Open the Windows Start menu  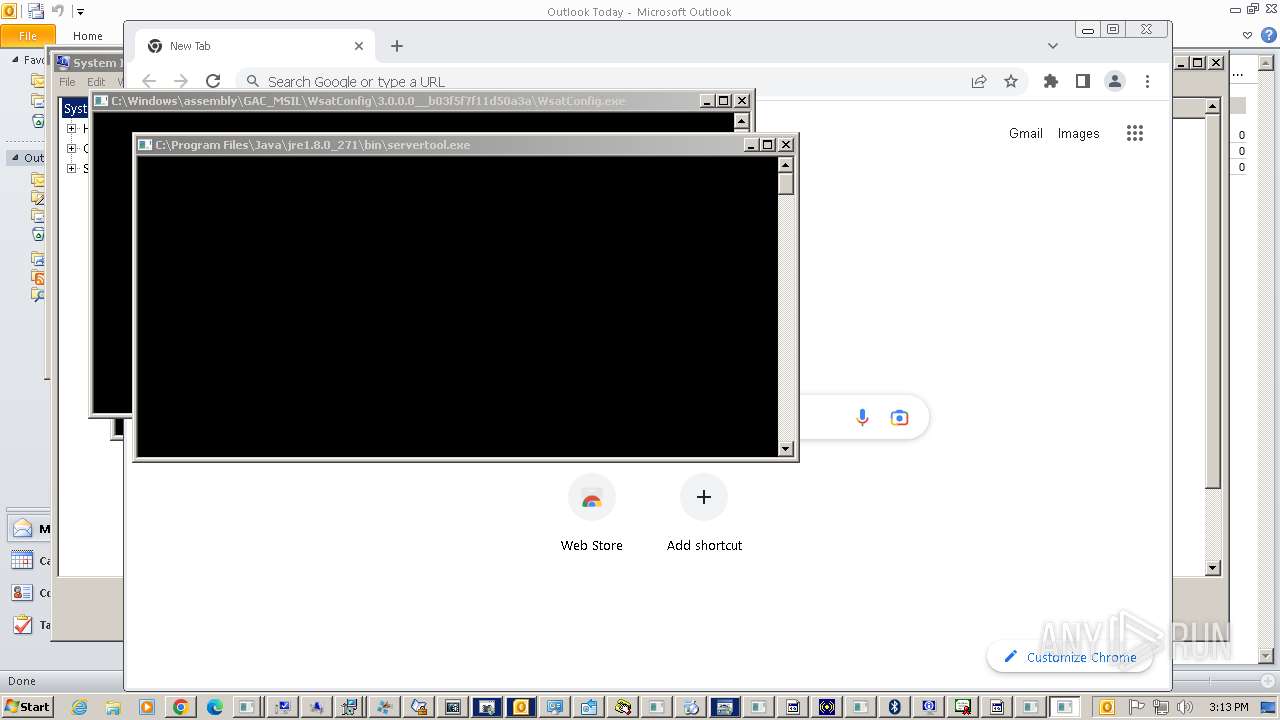tap(27, 707)
